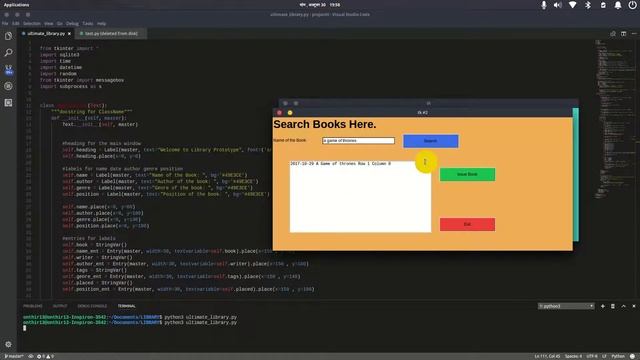Open Source Control view in activity bar
Viewport: 640px width, 360px height.
(x=8, y=69)
